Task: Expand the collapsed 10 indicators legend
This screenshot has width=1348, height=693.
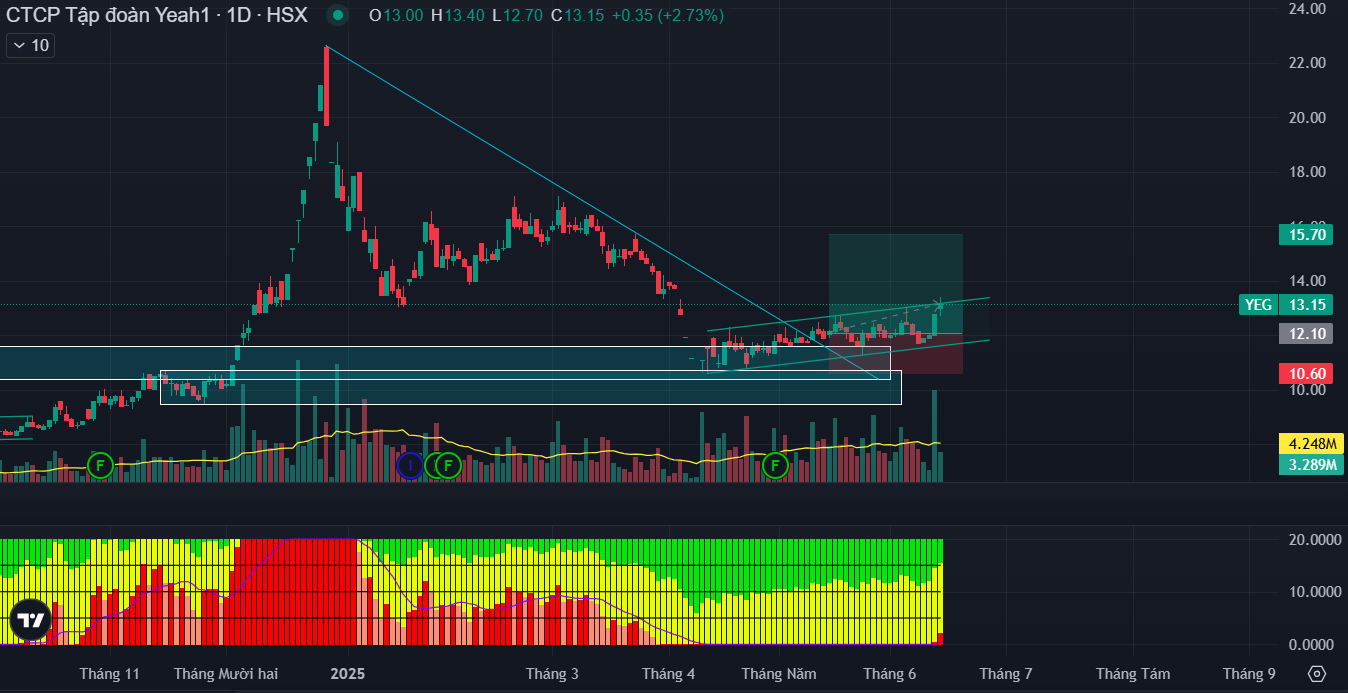Action: [30, 45]
